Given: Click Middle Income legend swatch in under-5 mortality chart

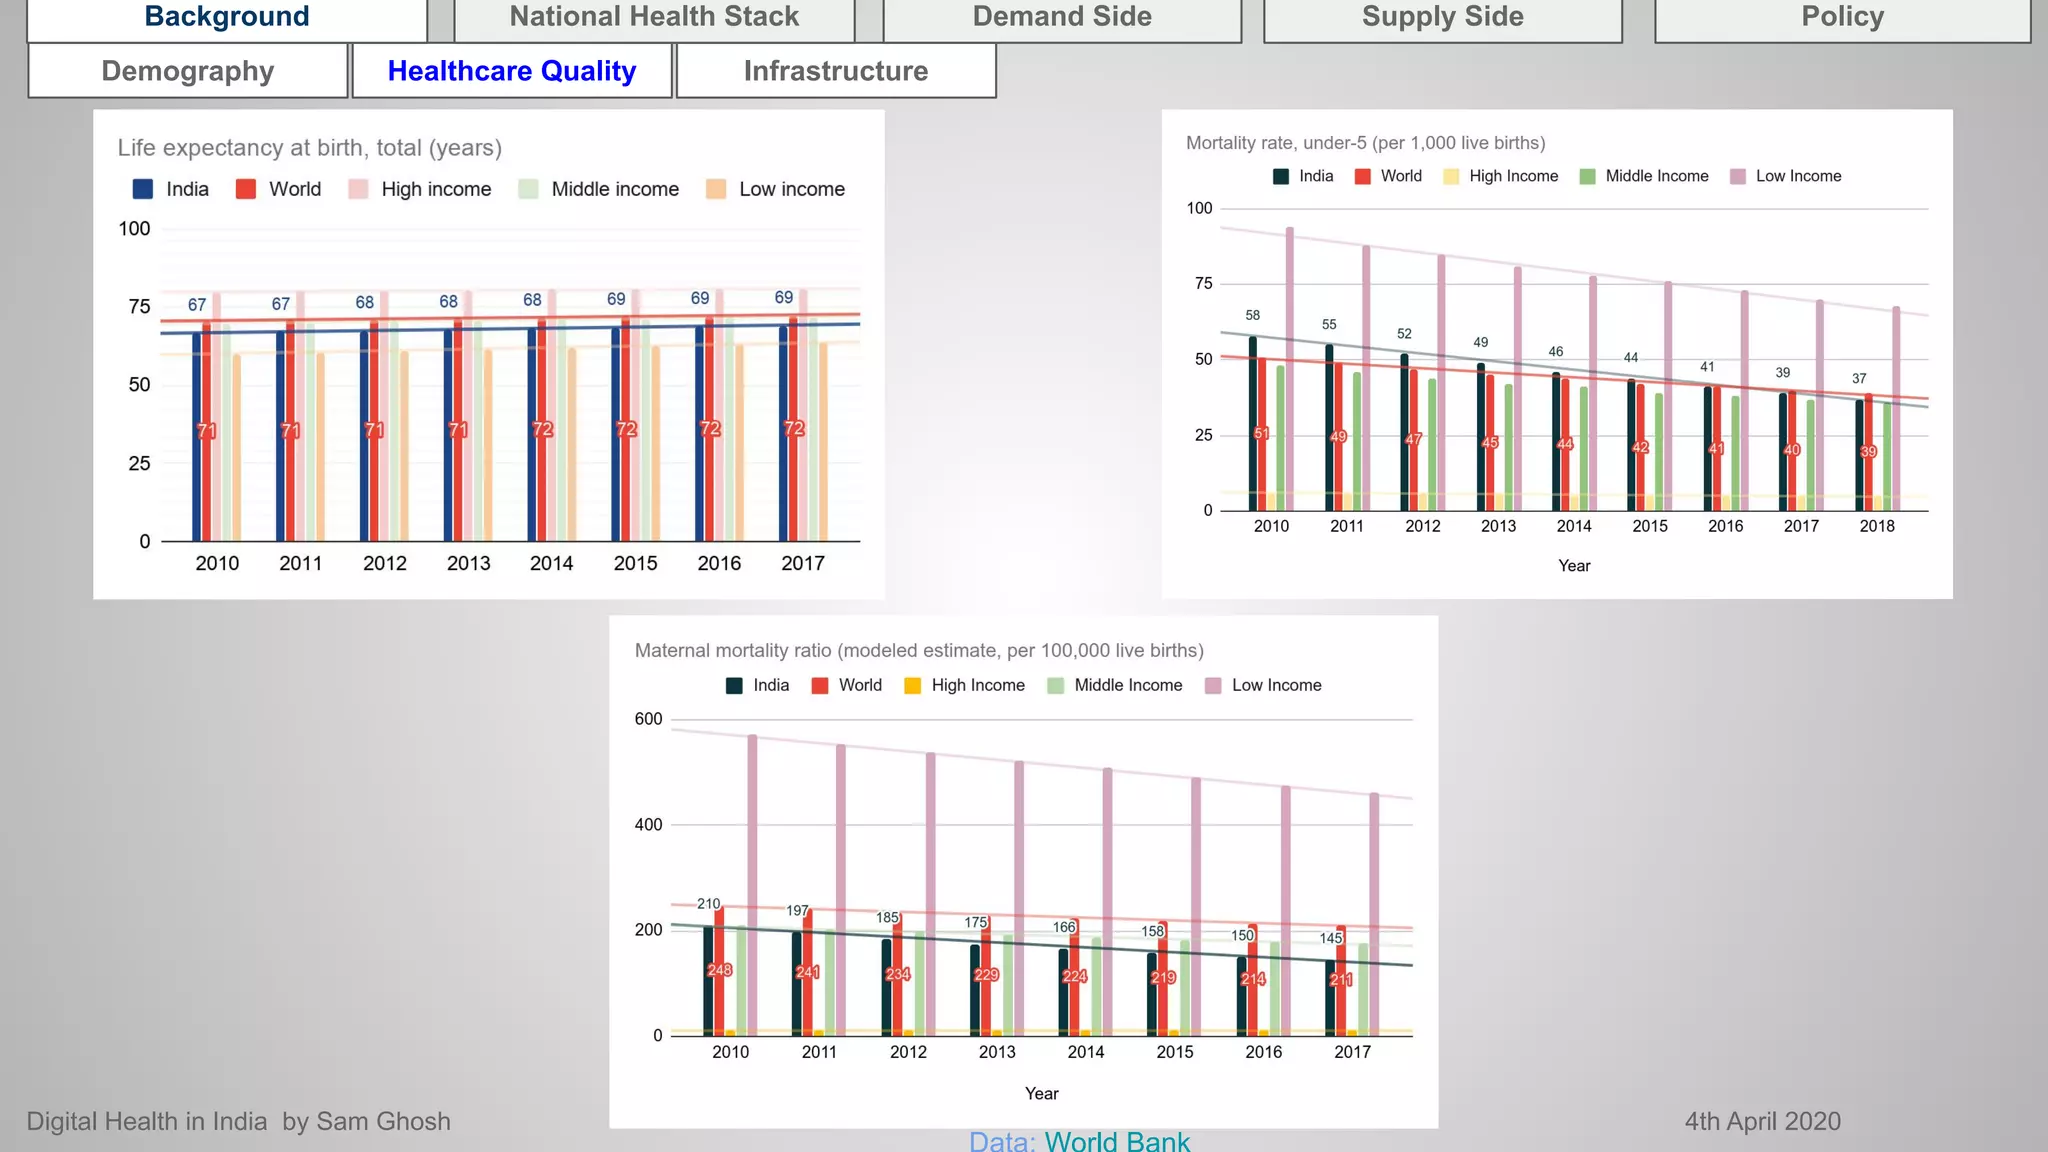Looking at the screenshot, I should (x=1587, y=177).
